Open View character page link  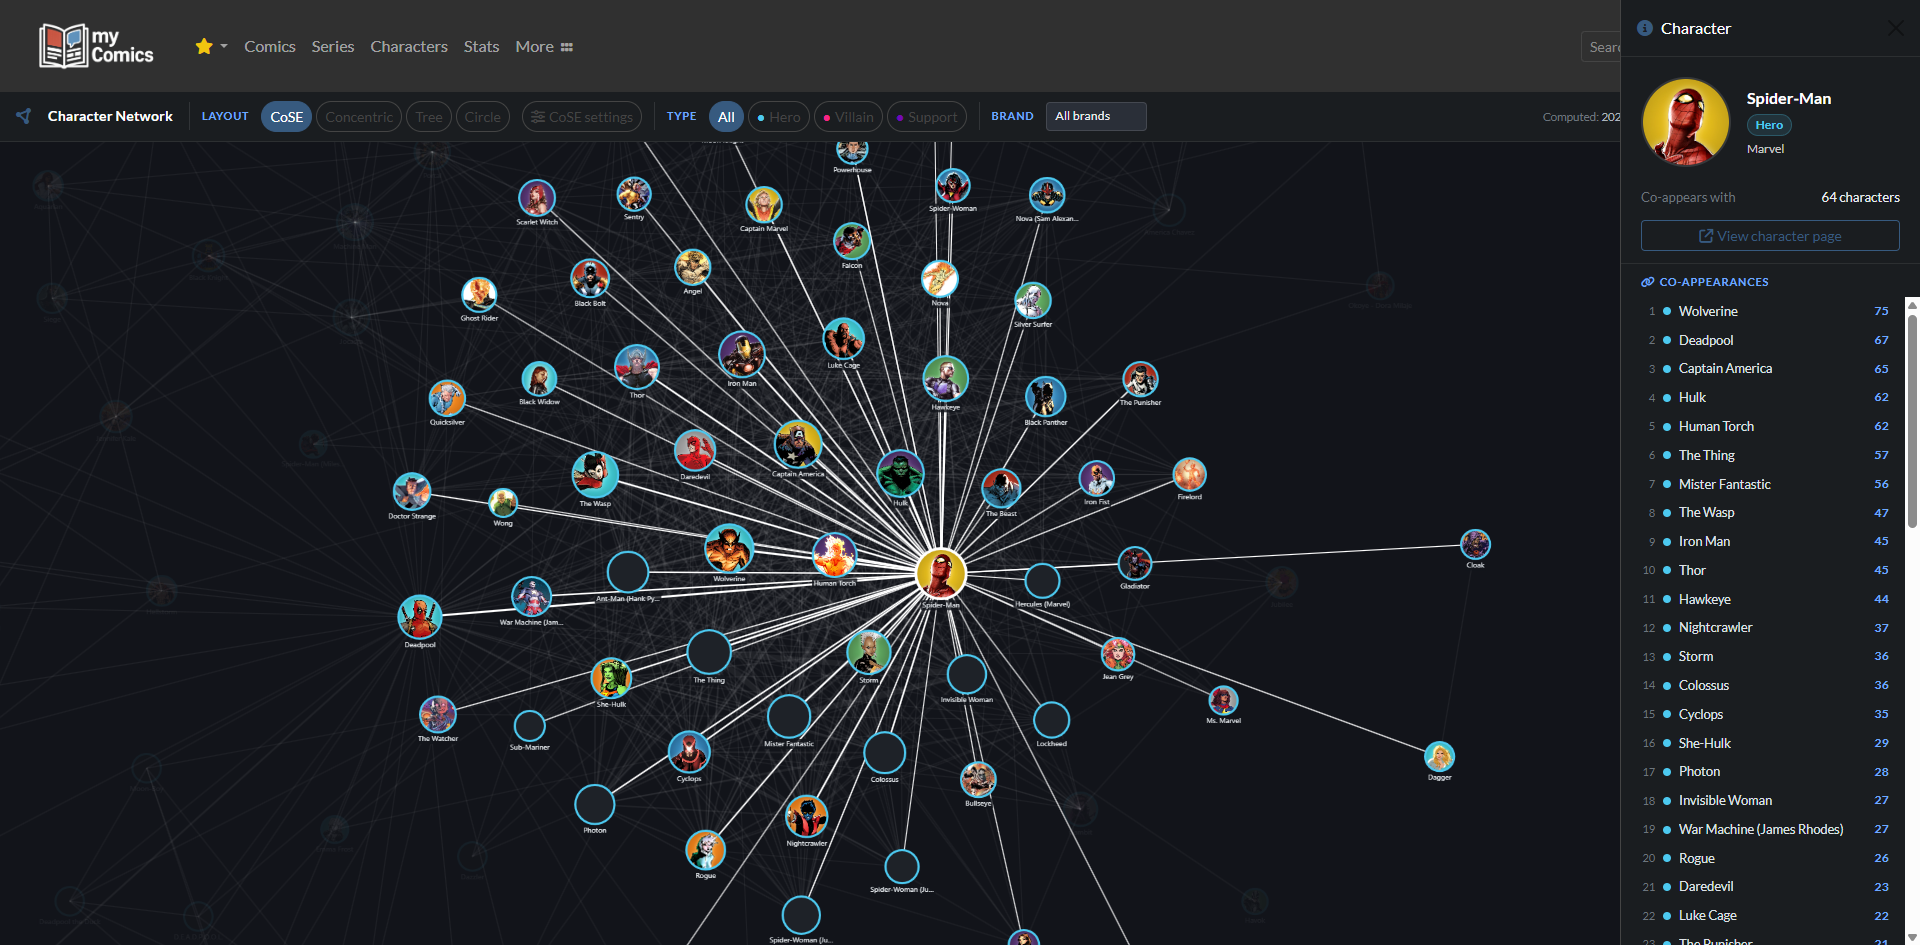[1770, 236]
